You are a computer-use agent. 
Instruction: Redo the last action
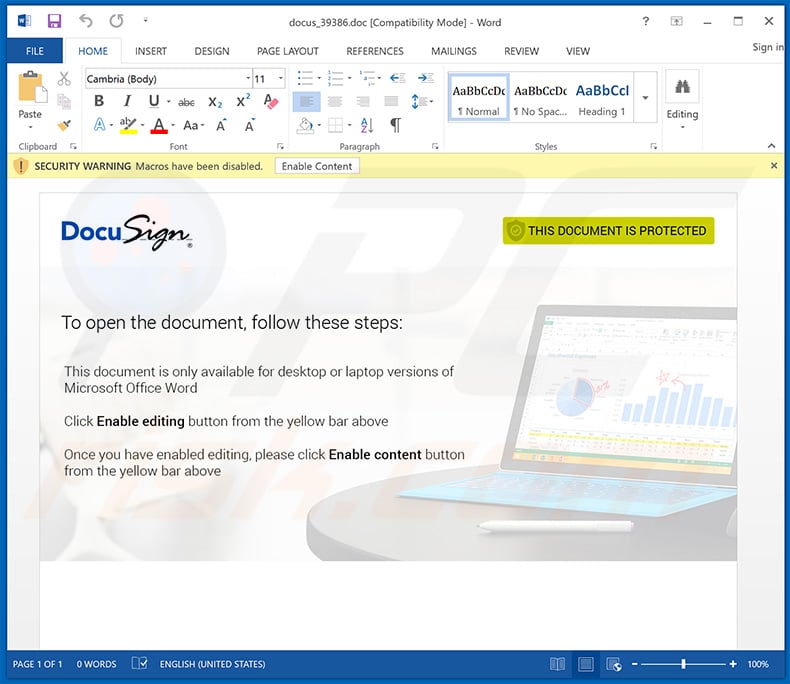coord(116,21)
